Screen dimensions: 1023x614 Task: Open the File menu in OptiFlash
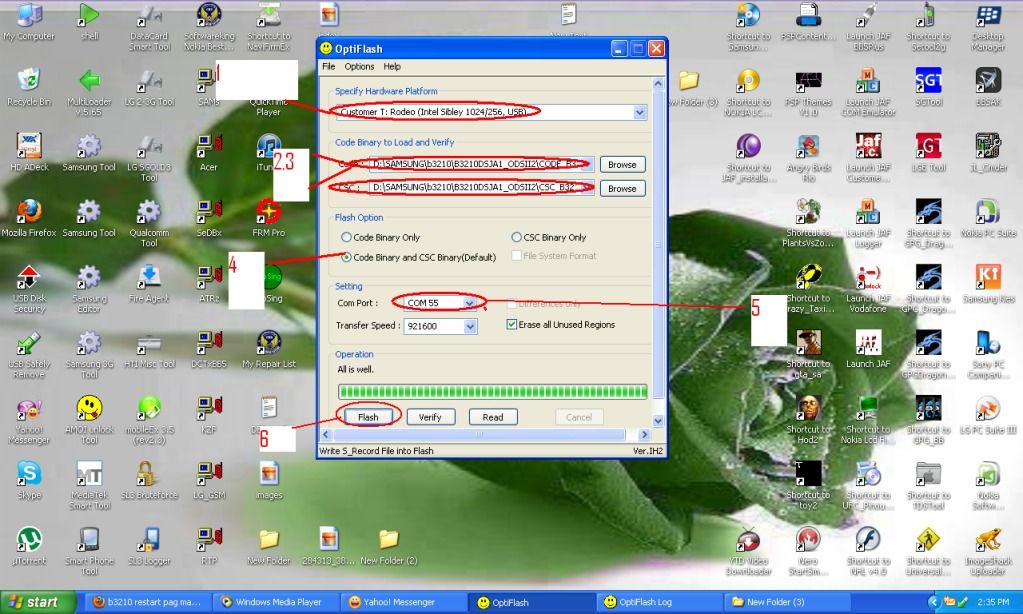[x=328, y=67]
